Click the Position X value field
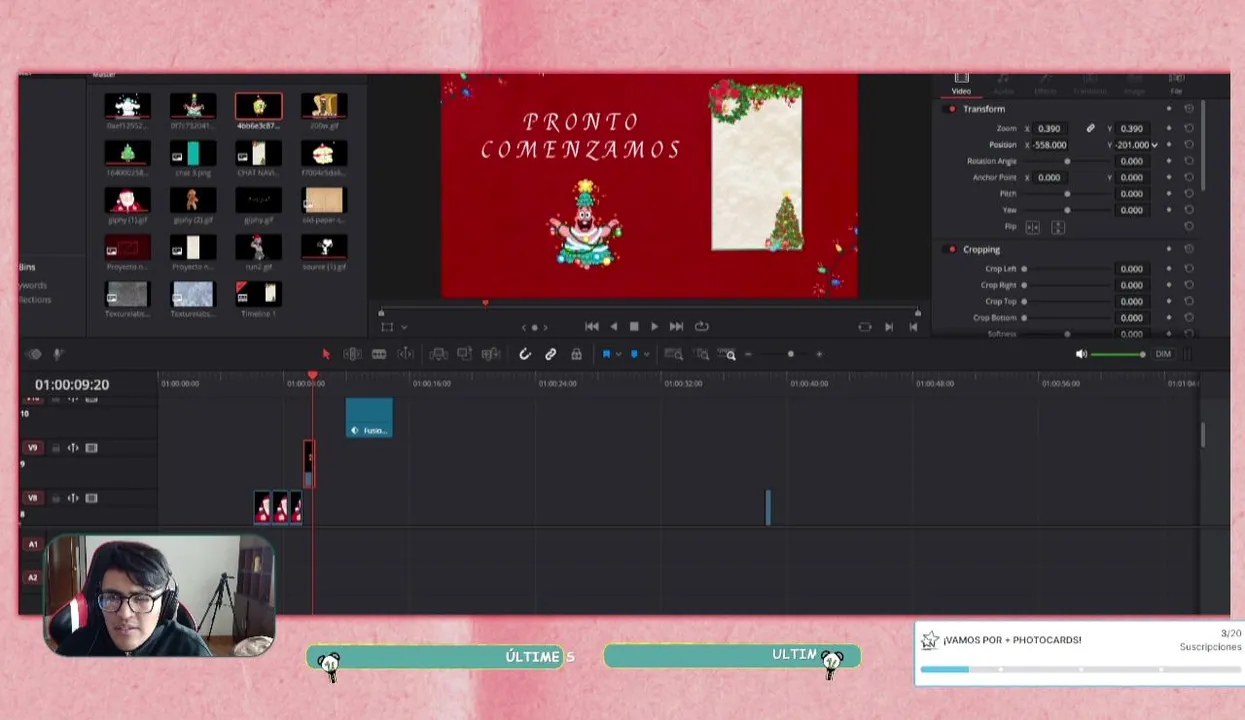This screenshot has height=720, width=1245. [x=1050, y=145]
